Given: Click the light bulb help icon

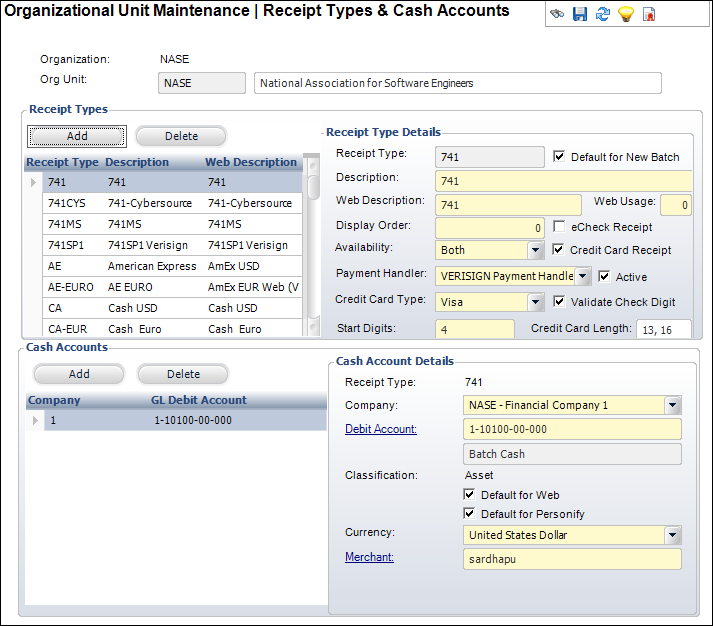Looking at the screenshot, I should click(626, 15).
